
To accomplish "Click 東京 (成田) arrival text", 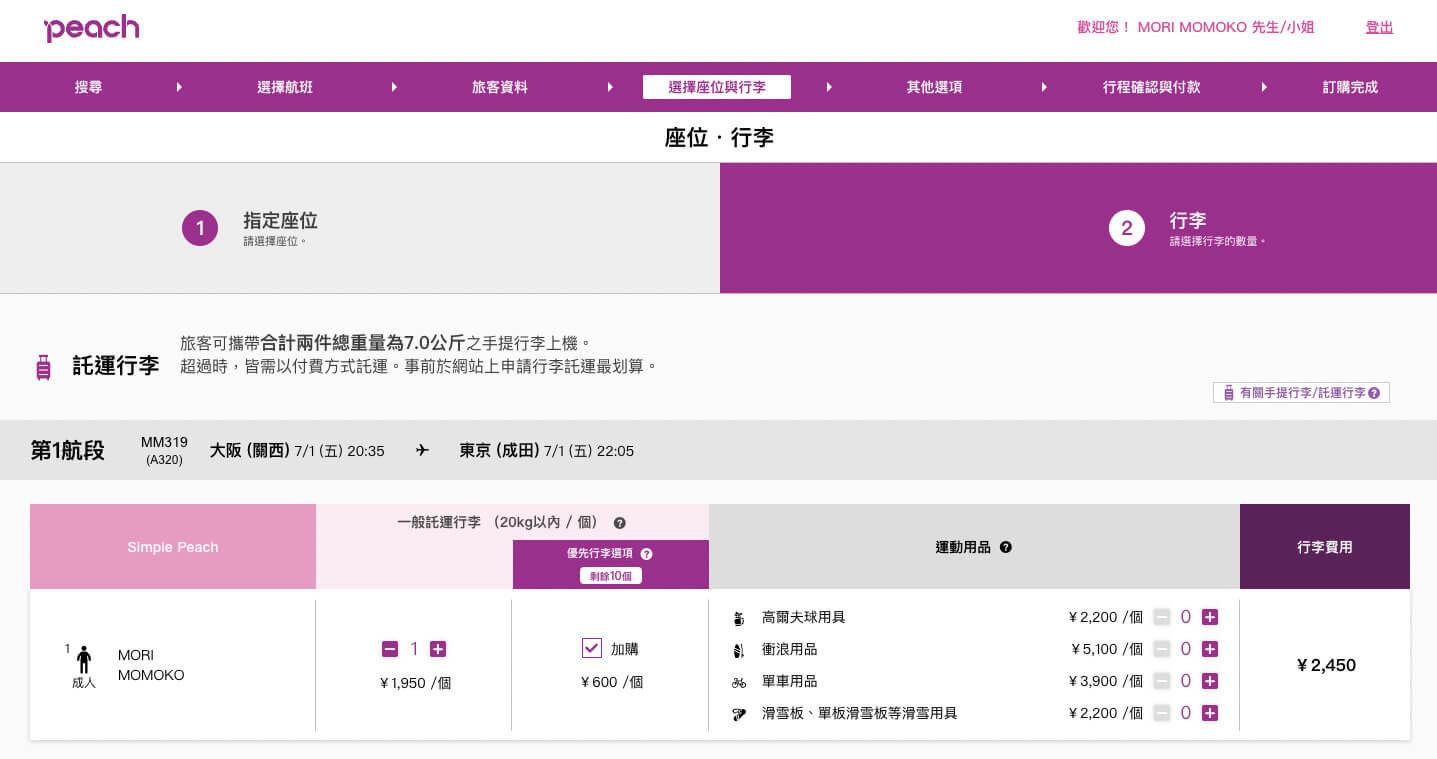I will click(x=499, y=451).
